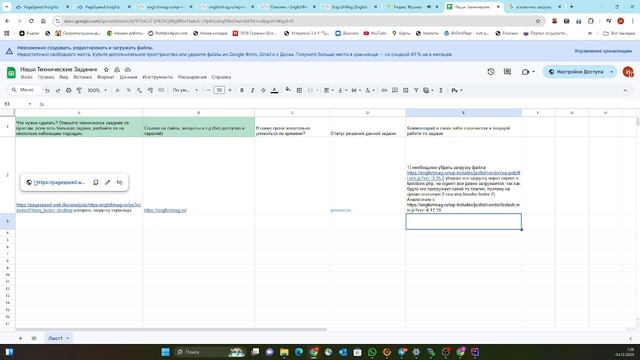Toggle italic formatting
Image resolution: width=640 pixels, height=360 pixels.
252,90
